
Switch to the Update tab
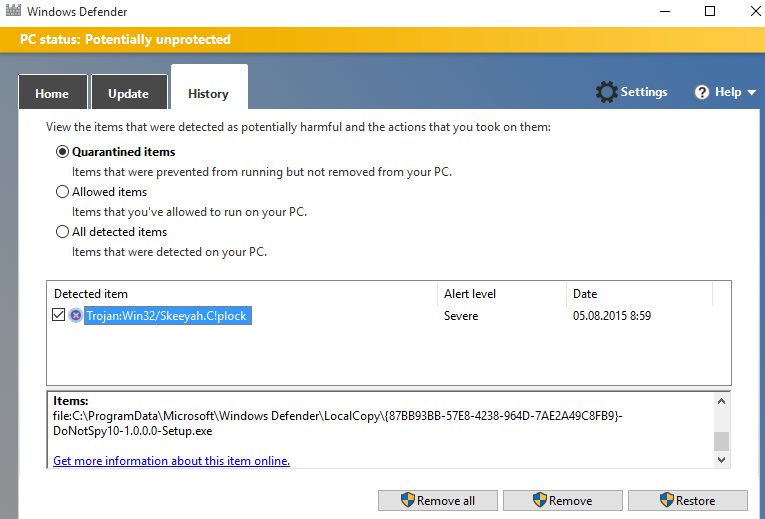[x=129, y=92]
